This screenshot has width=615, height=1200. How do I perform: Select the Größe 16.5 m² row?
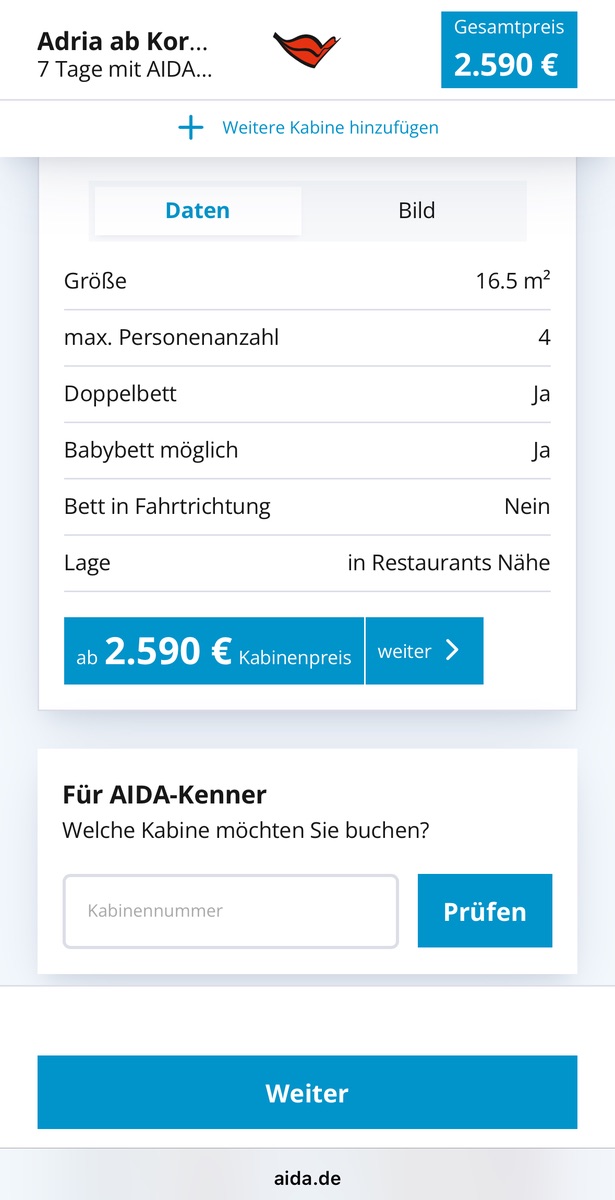pos(307,281)
